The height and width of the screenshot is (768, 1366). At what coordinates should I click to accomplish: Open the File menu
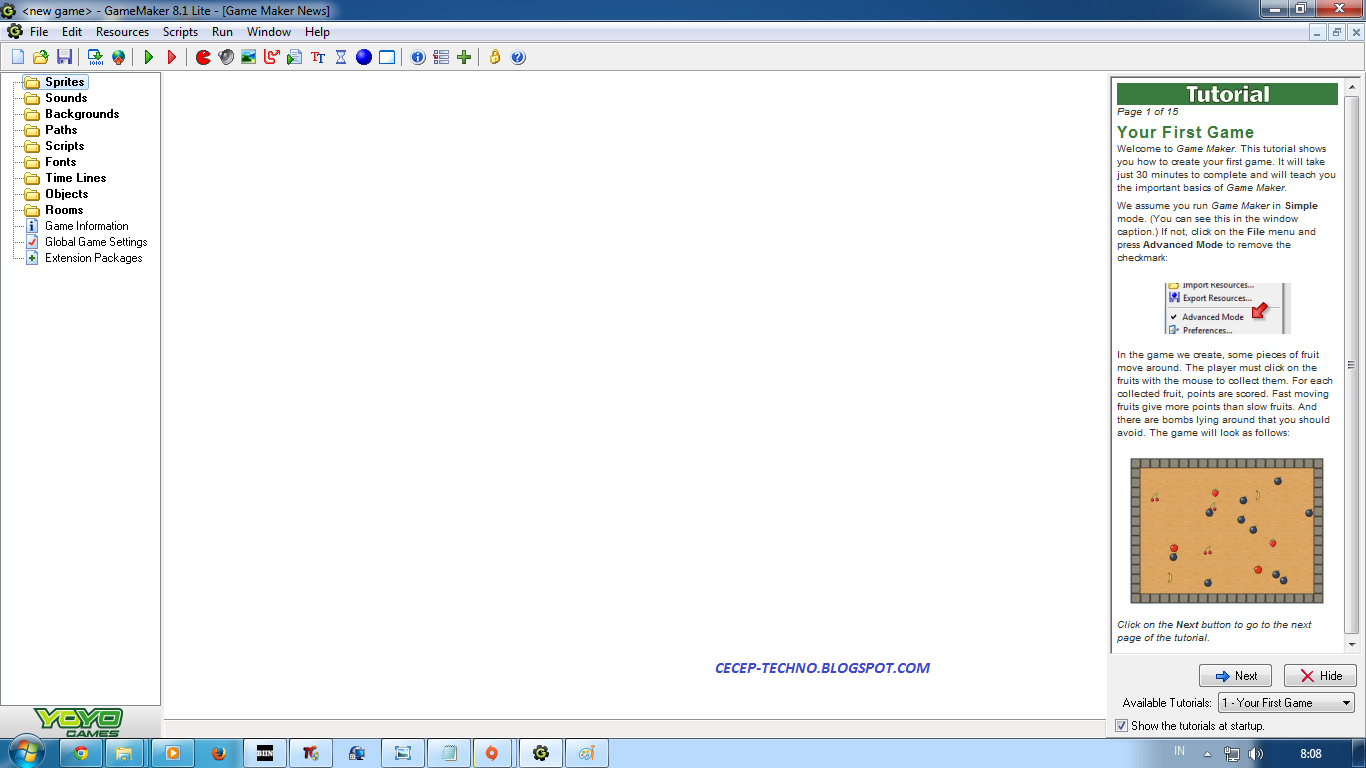(x=39, y=32)
